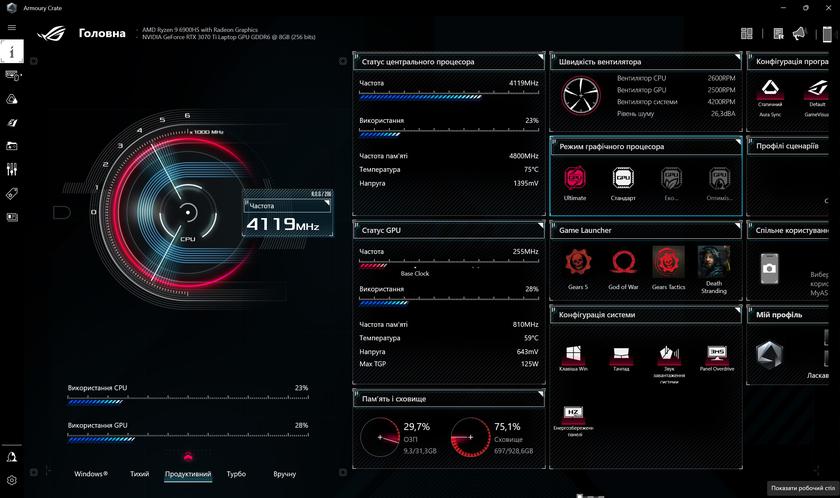840x498 pixels.
Task: Select the Windows® performance mode
Action: [x=91, y=474]
